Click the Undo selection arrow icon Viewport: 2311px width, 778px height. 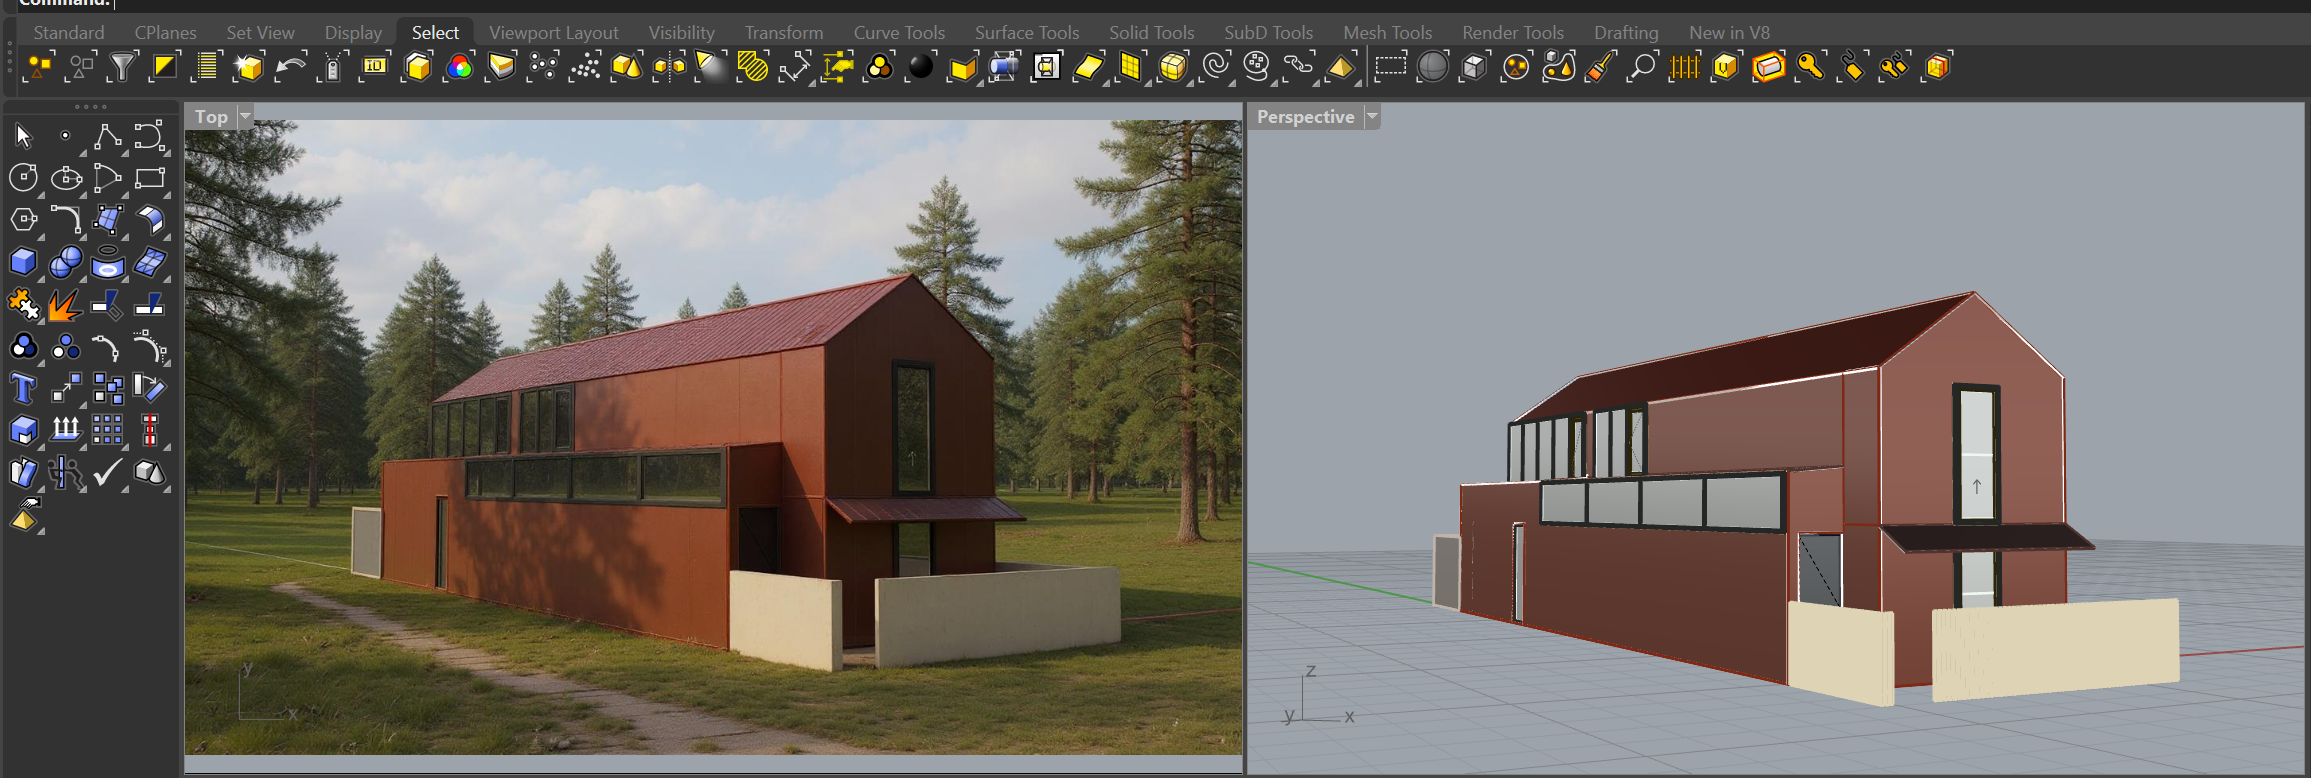click(290, 67)
